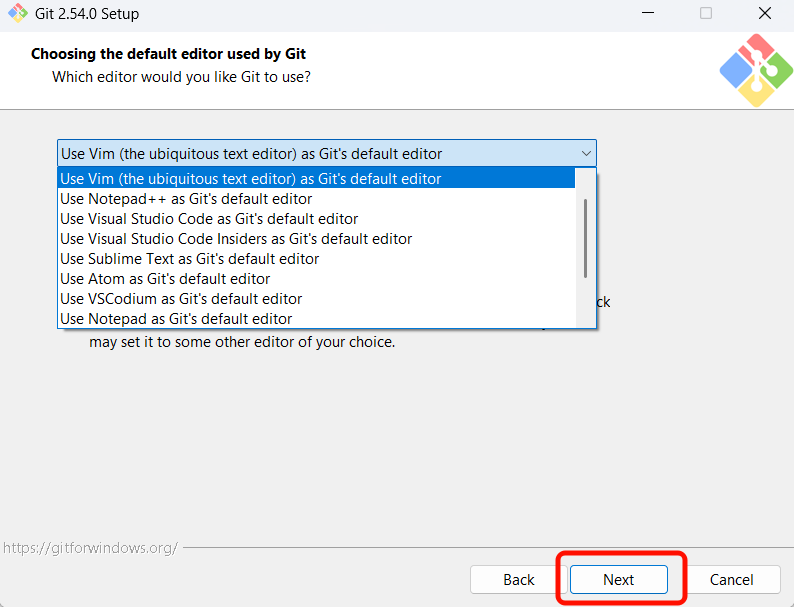Go to the next setup page
794x607 pixels.
coord(618,579)
